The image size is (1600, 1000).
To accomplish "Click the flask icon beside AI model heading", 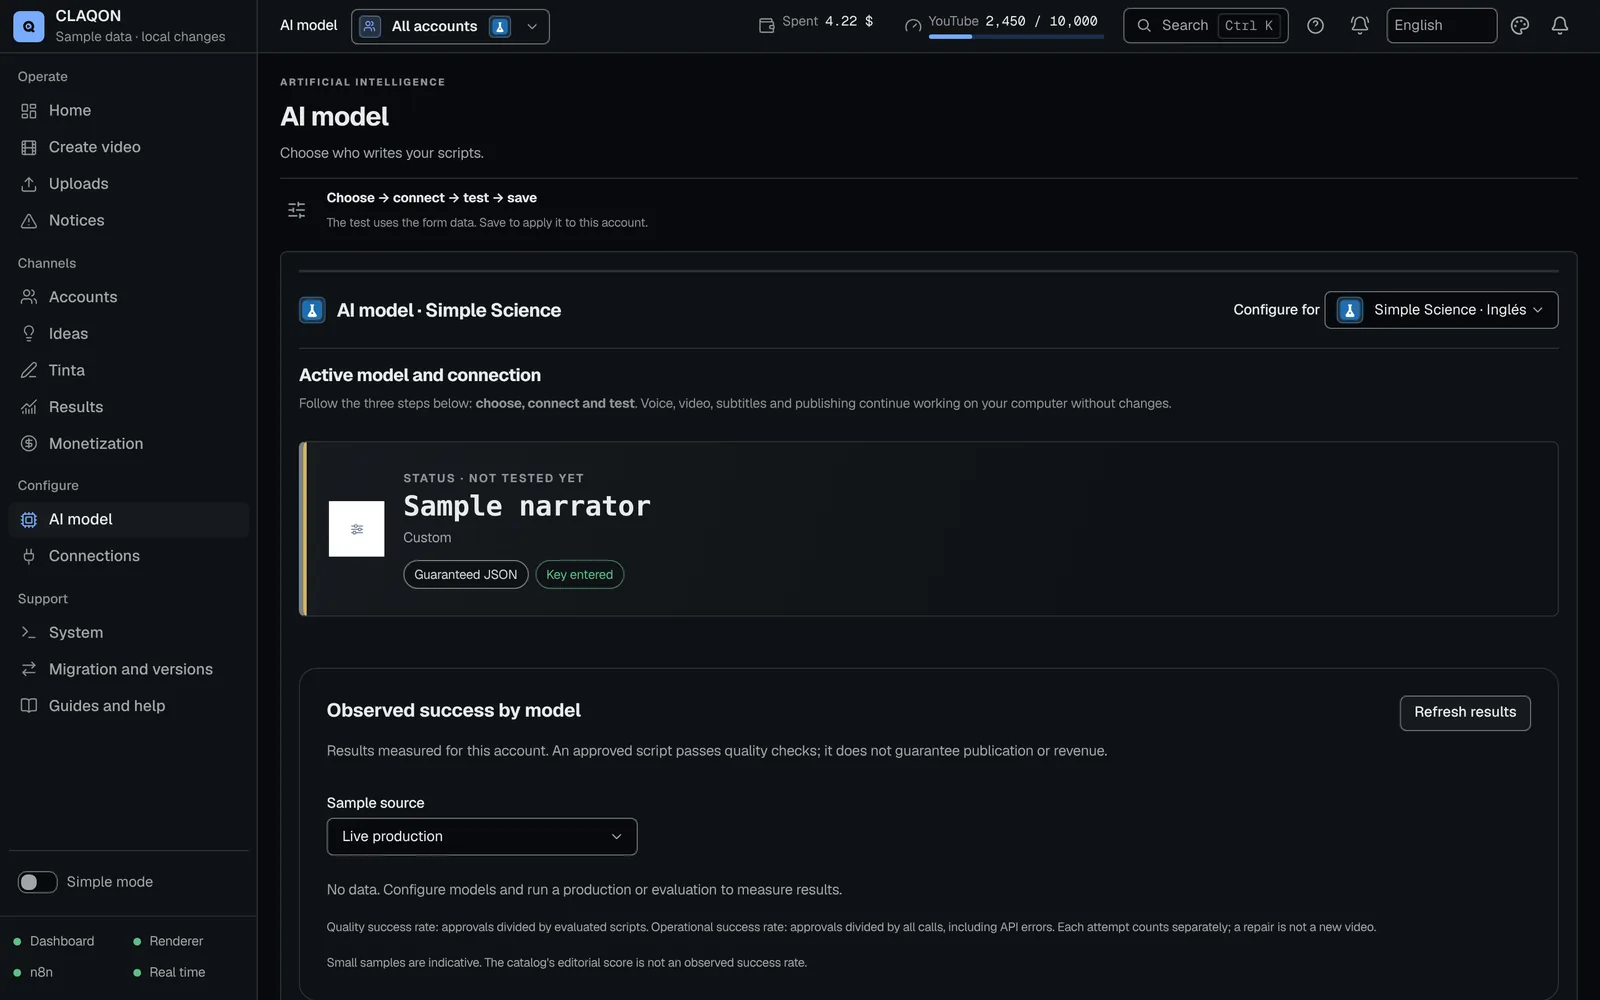I will [x=312, y=310].
